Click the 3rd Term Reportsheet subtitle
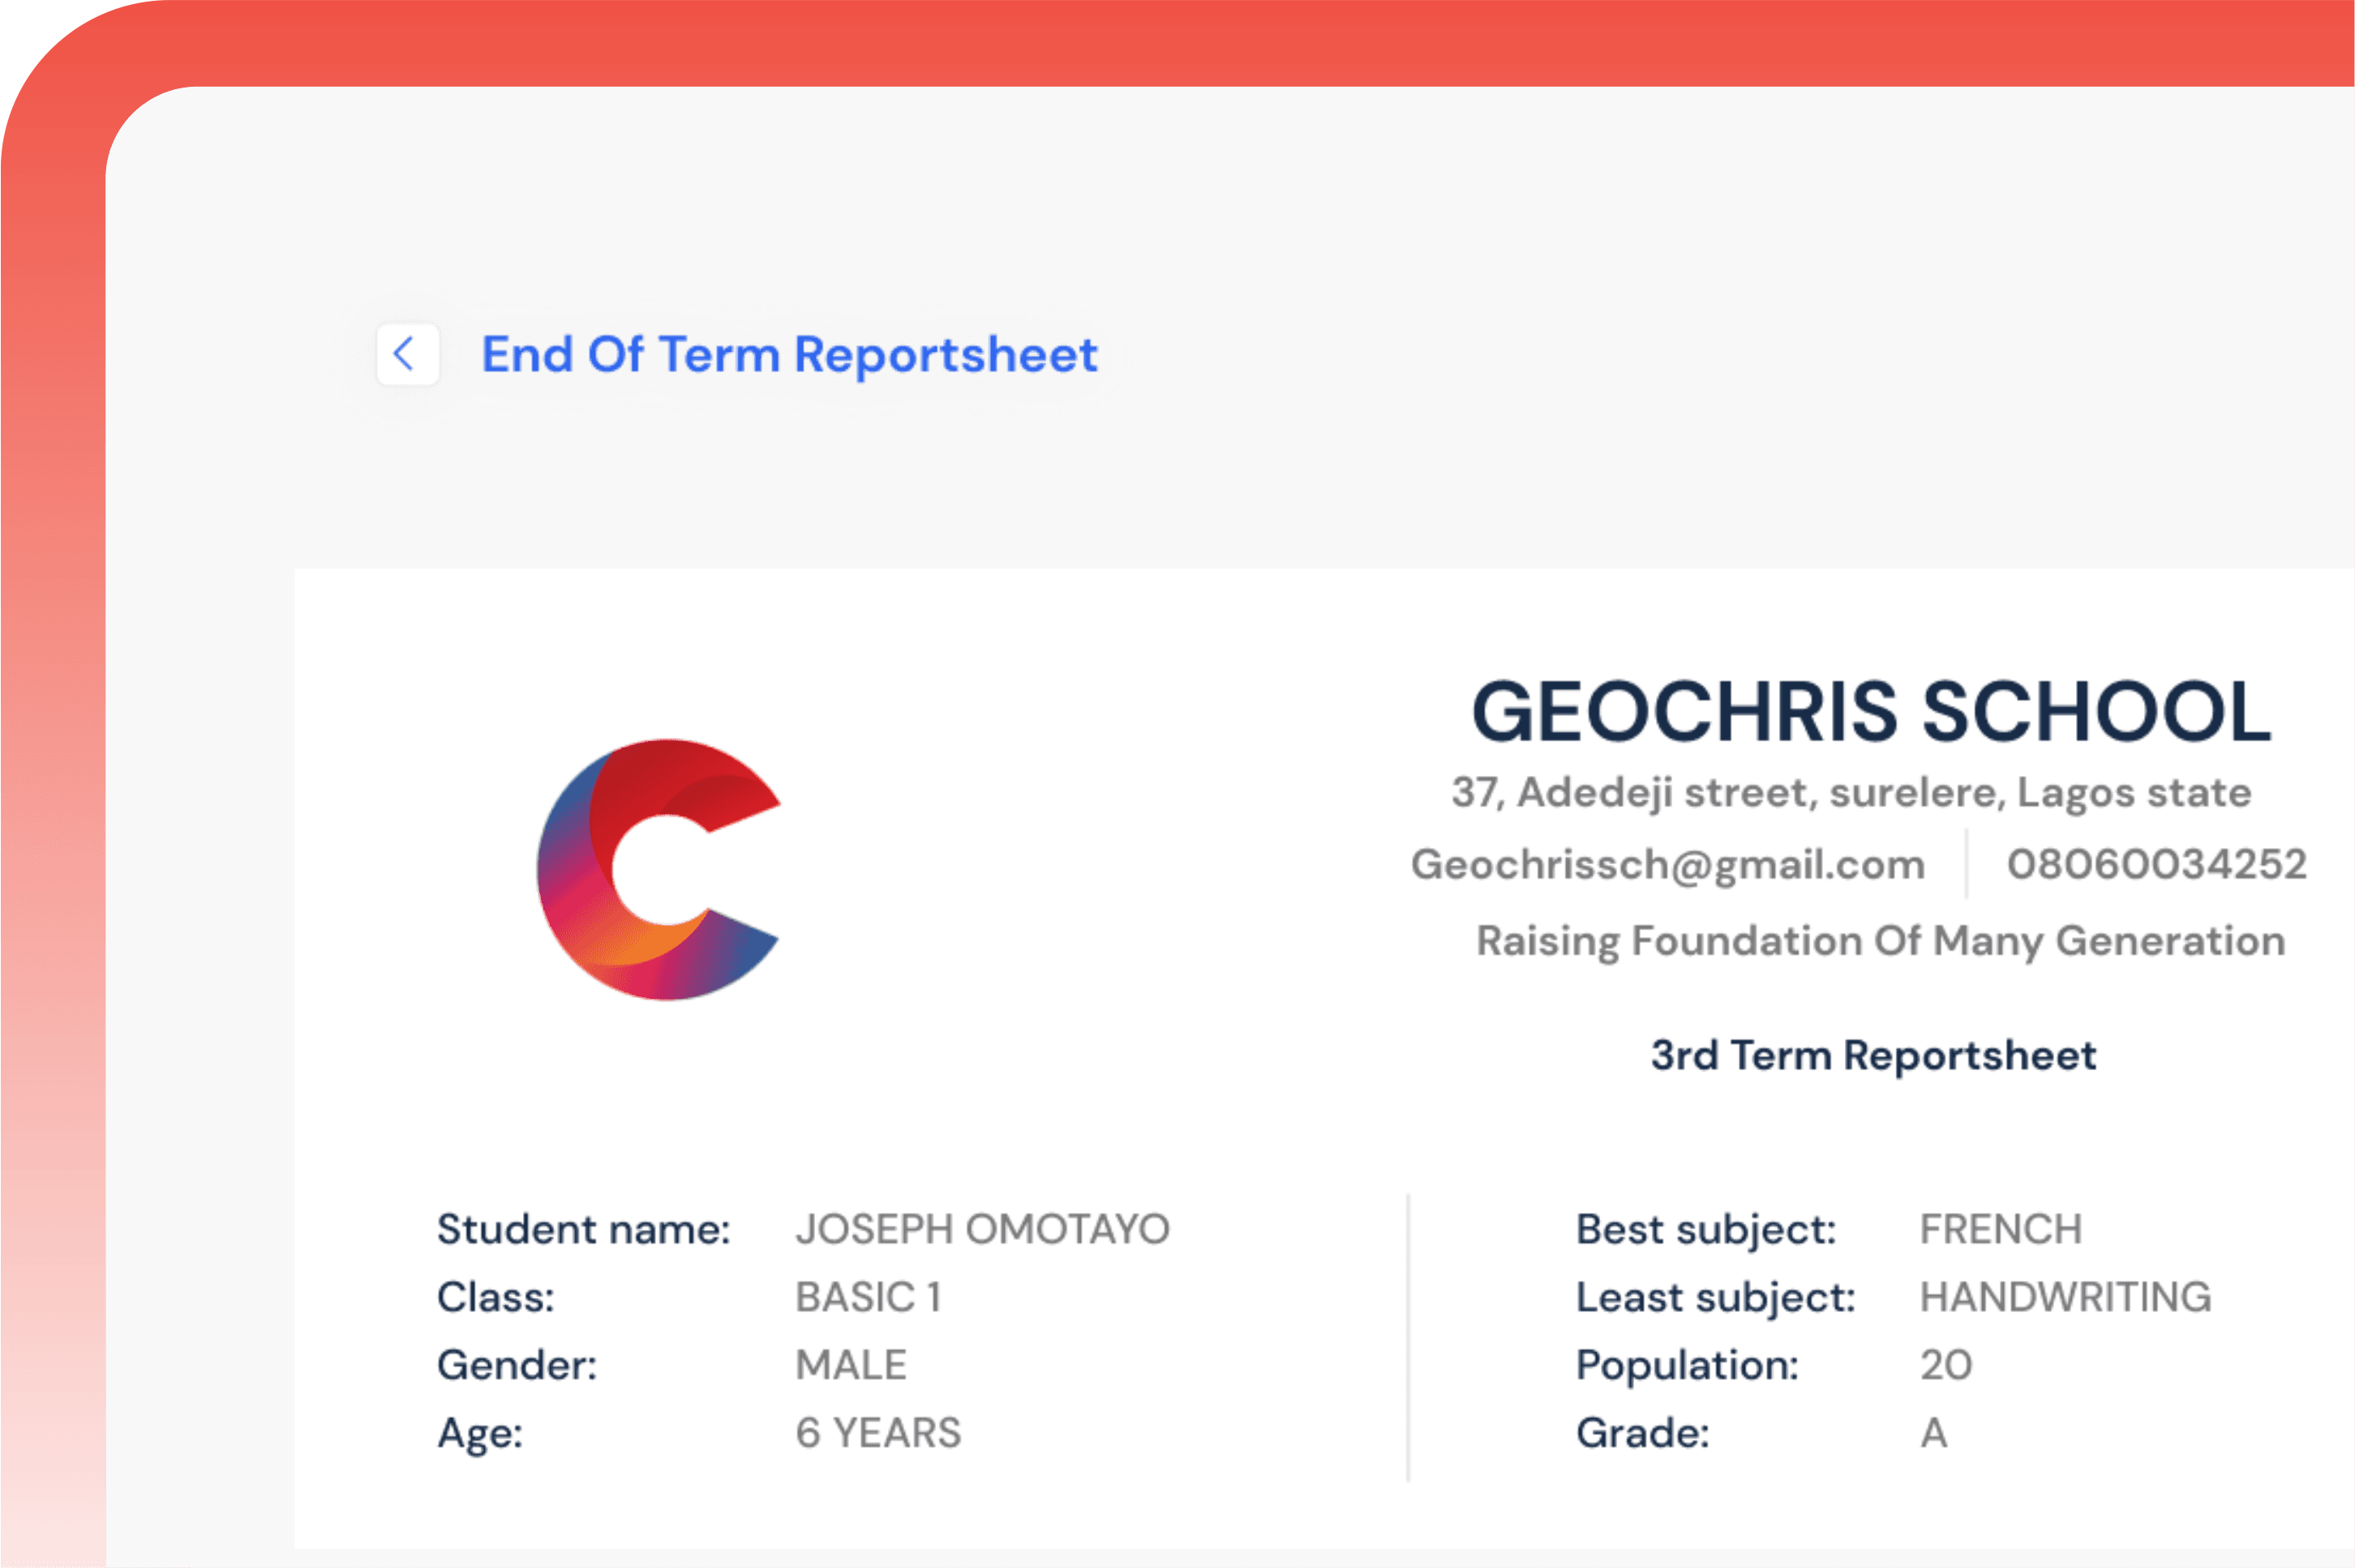Screen dimensions: 2355x1568 coord(1873,1055)
